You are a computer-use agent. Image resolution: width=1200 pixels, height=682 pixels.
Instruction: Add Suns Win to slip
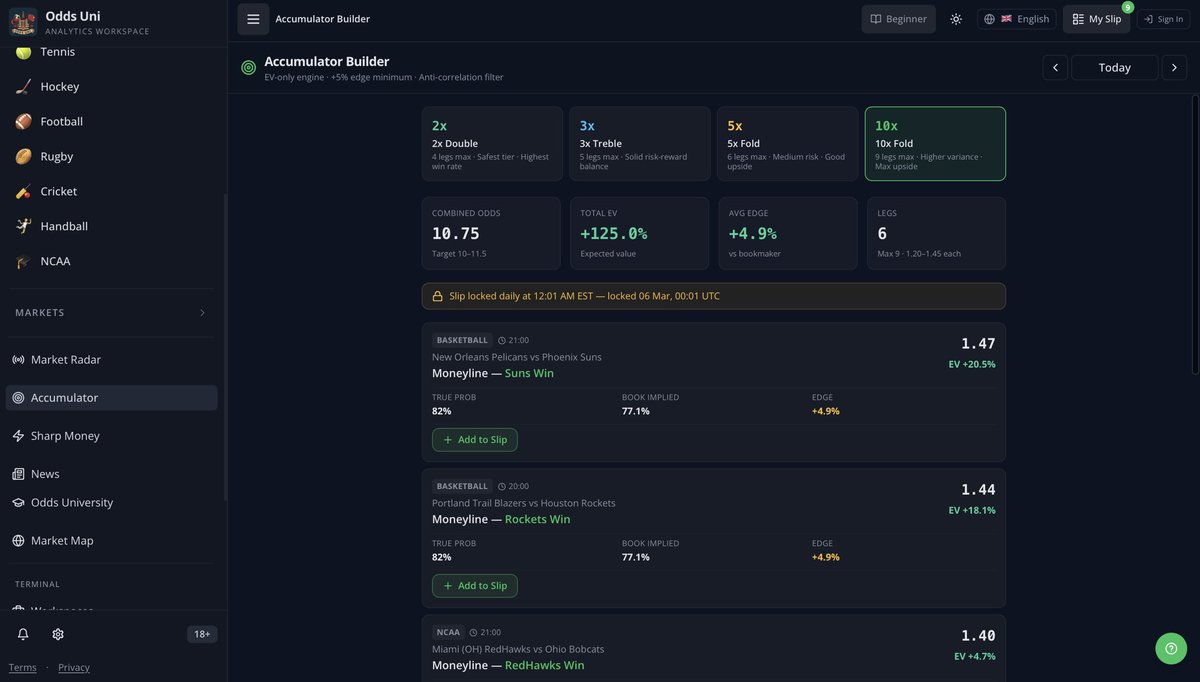click(475, 440)
